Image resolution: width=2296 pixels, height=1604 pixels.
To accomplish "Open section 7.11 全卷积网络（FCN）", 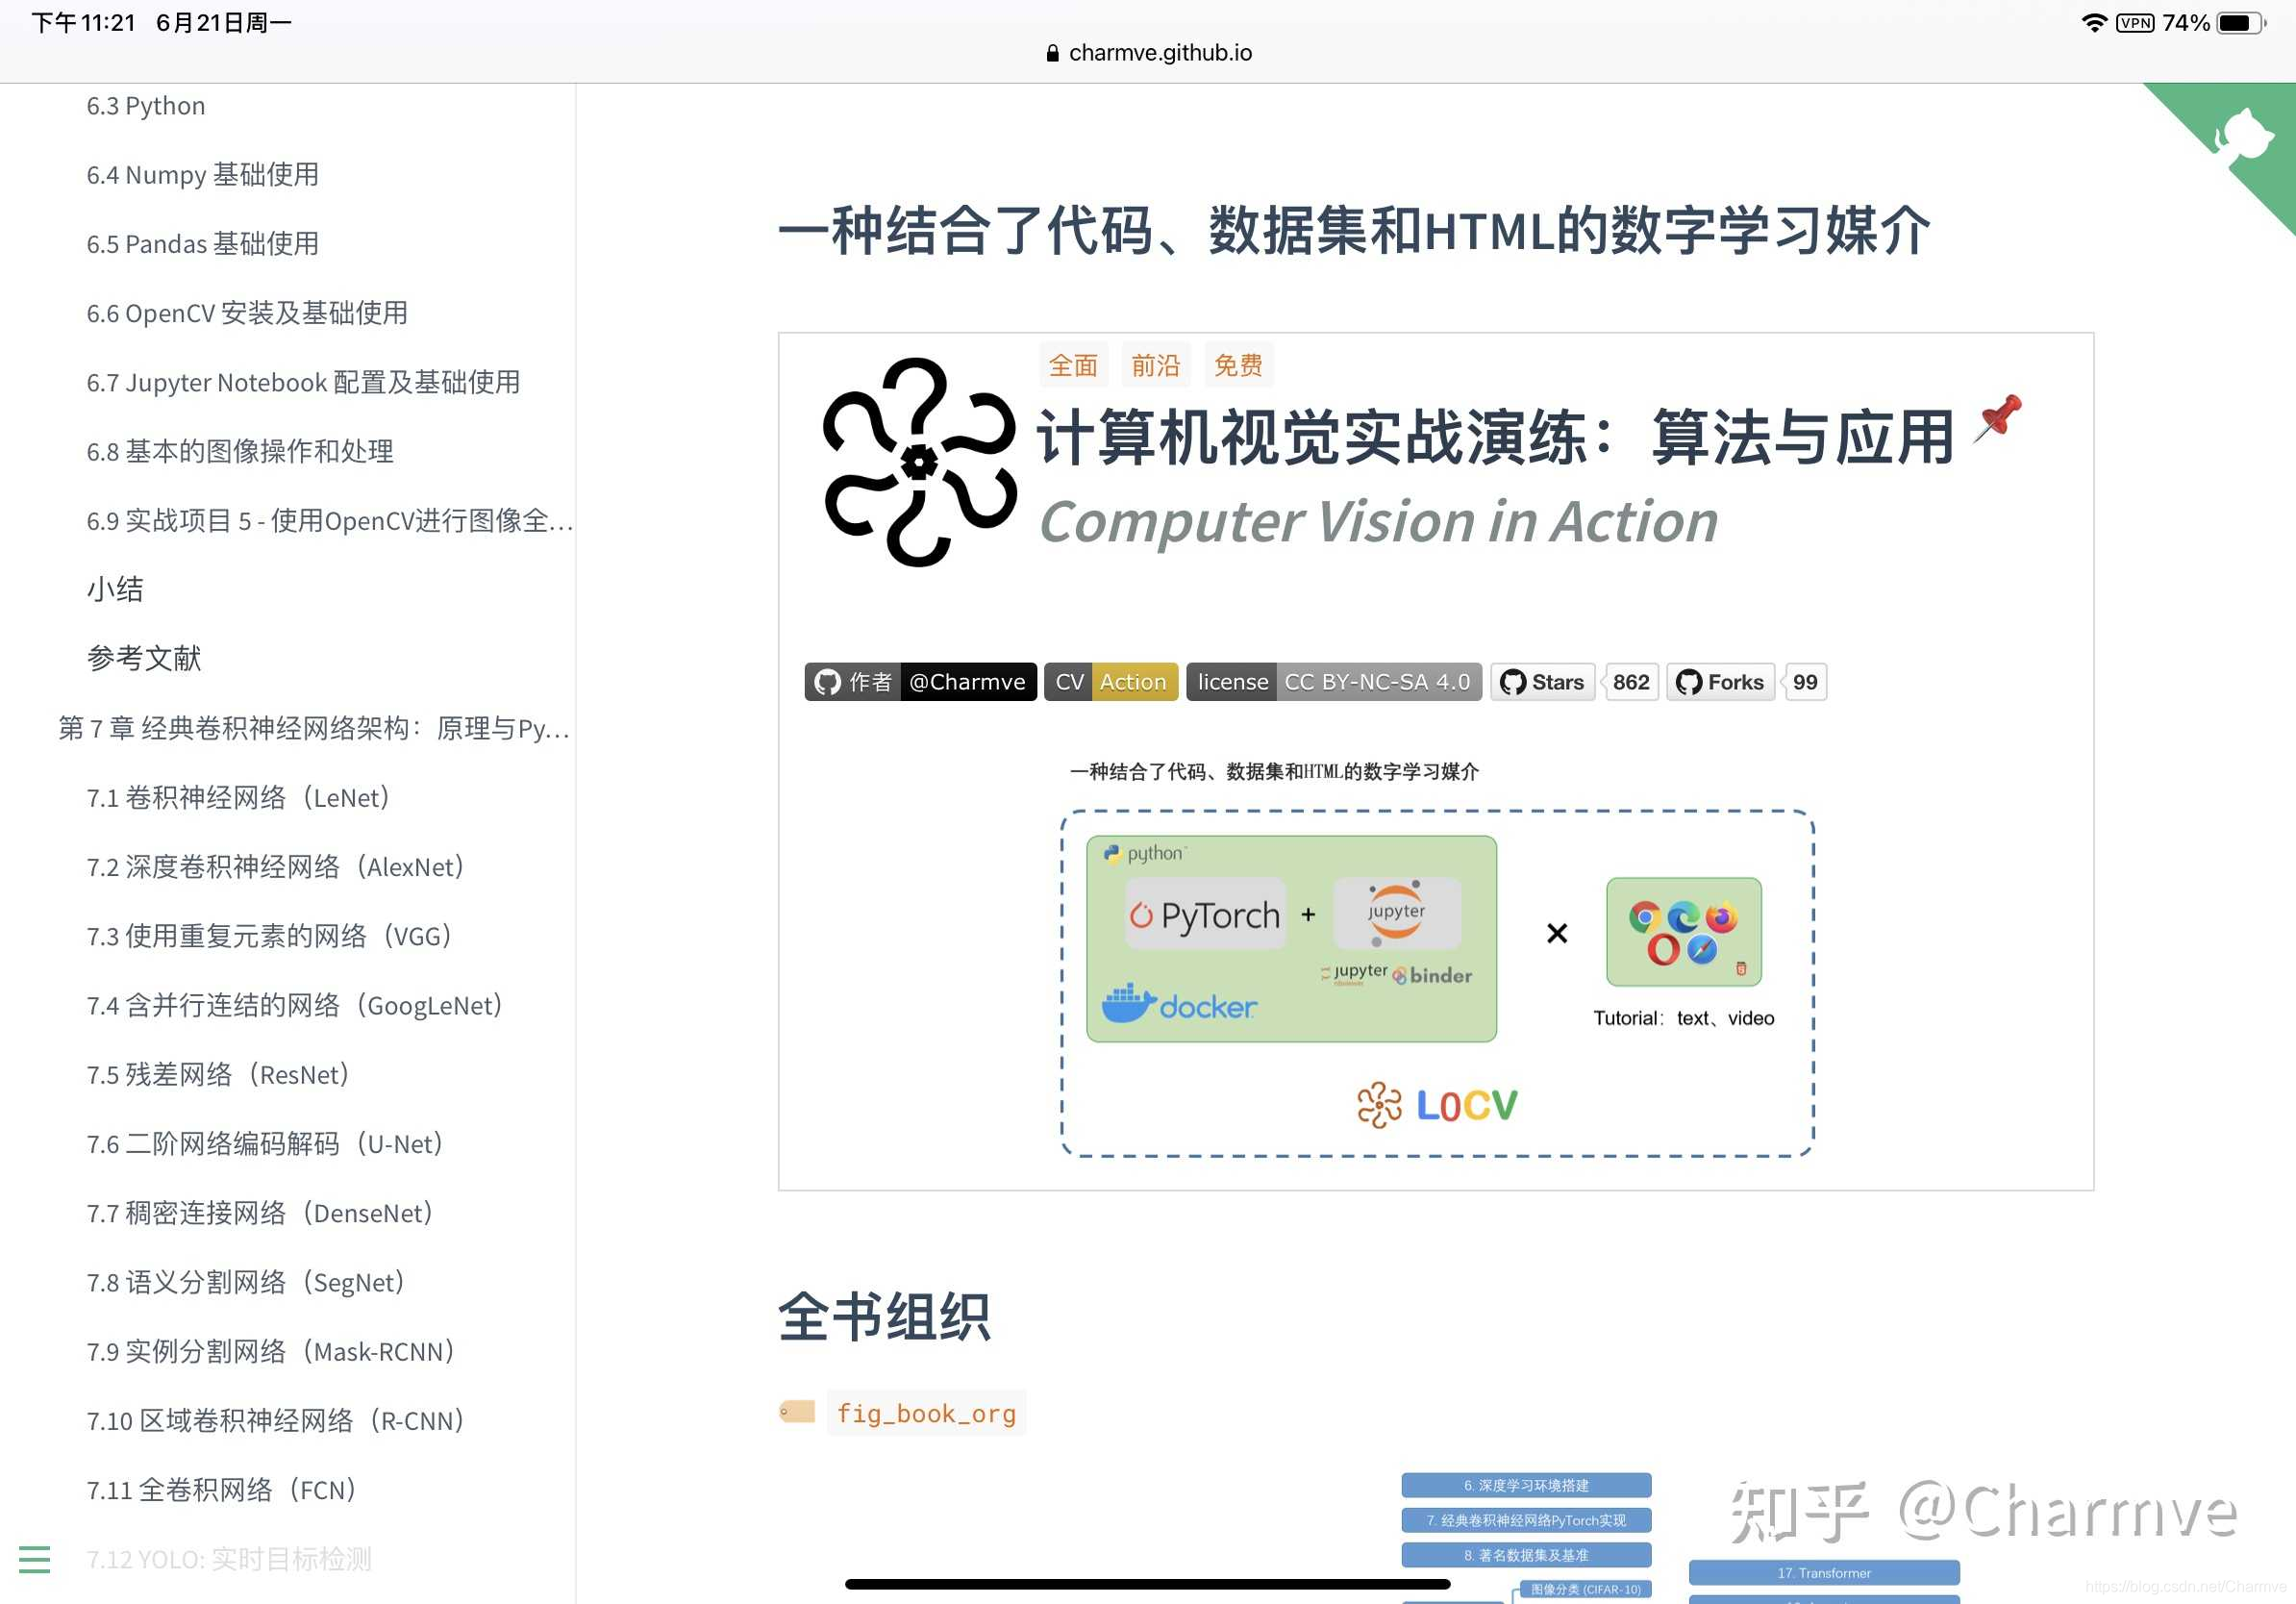I will (x=222, y=1490).
